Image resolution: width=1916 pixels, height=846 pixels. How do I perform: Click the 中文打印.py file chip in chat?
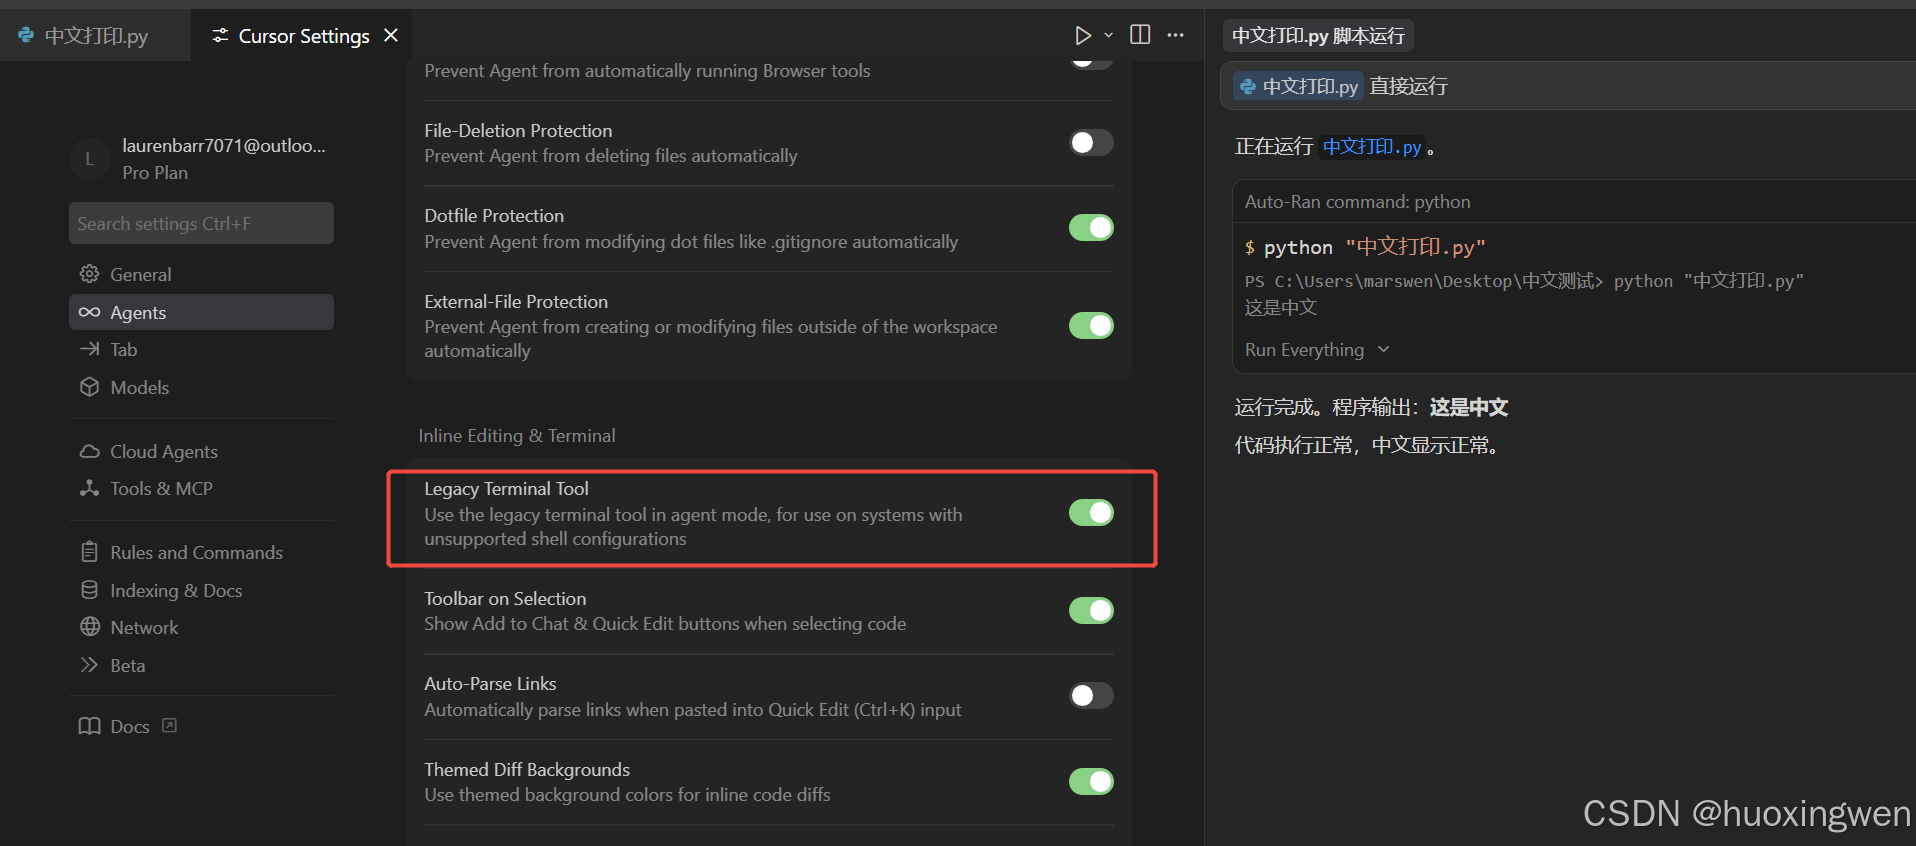pos(1298,86)
